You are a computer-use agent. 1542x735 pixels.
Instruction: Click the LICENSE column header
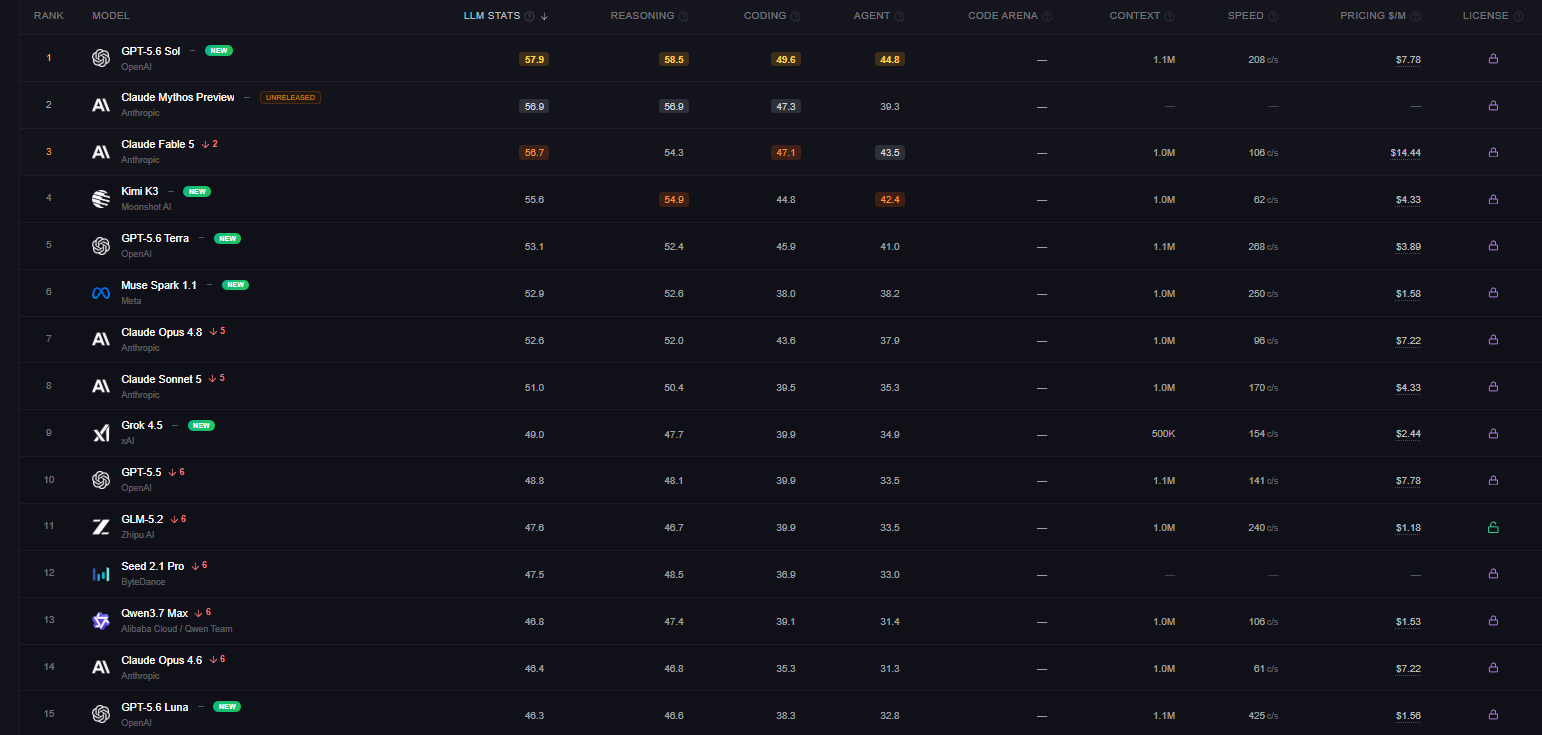pos(1486,16)
